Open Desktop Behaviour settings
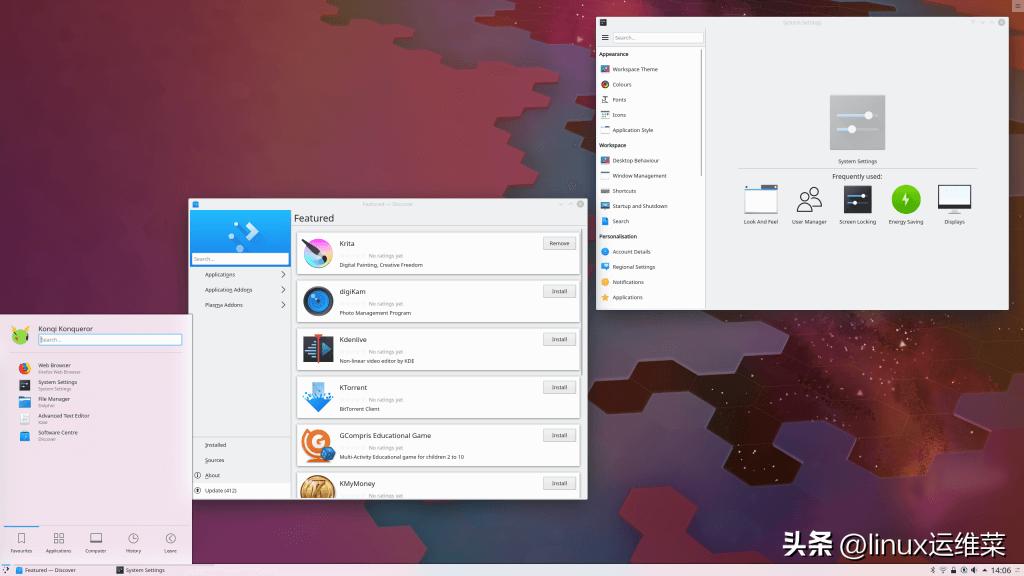Screen dimensions: 1024x576 650,161
